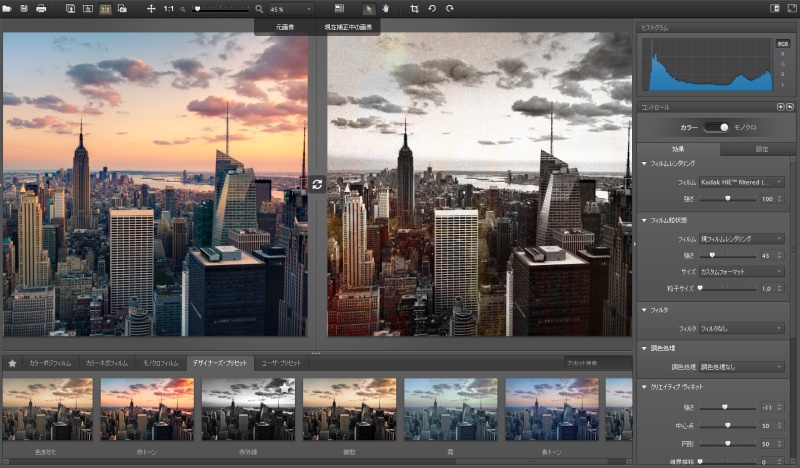
Task: Open the favorites star preset tab
Action: pos(12,363)
